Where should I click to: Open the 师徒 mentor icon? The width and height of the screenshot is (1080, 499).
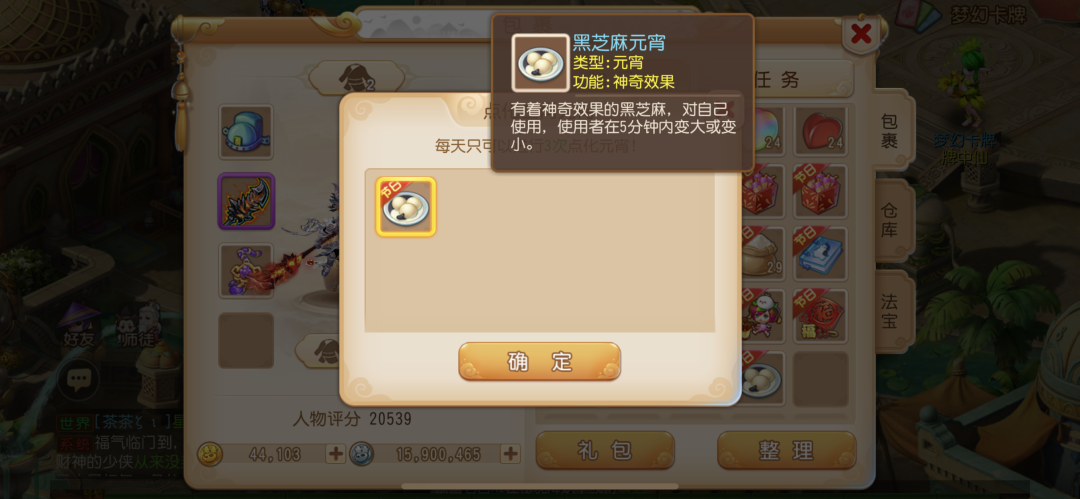point(136,327)
